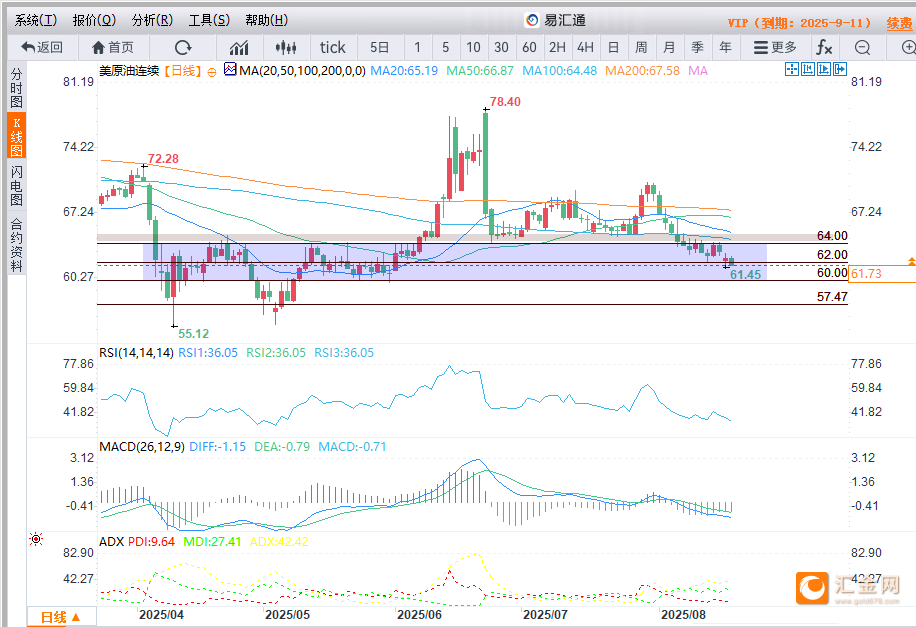Click the first layout icon above chart
This screenshot has height=627, width=916.
click(792, 69)
